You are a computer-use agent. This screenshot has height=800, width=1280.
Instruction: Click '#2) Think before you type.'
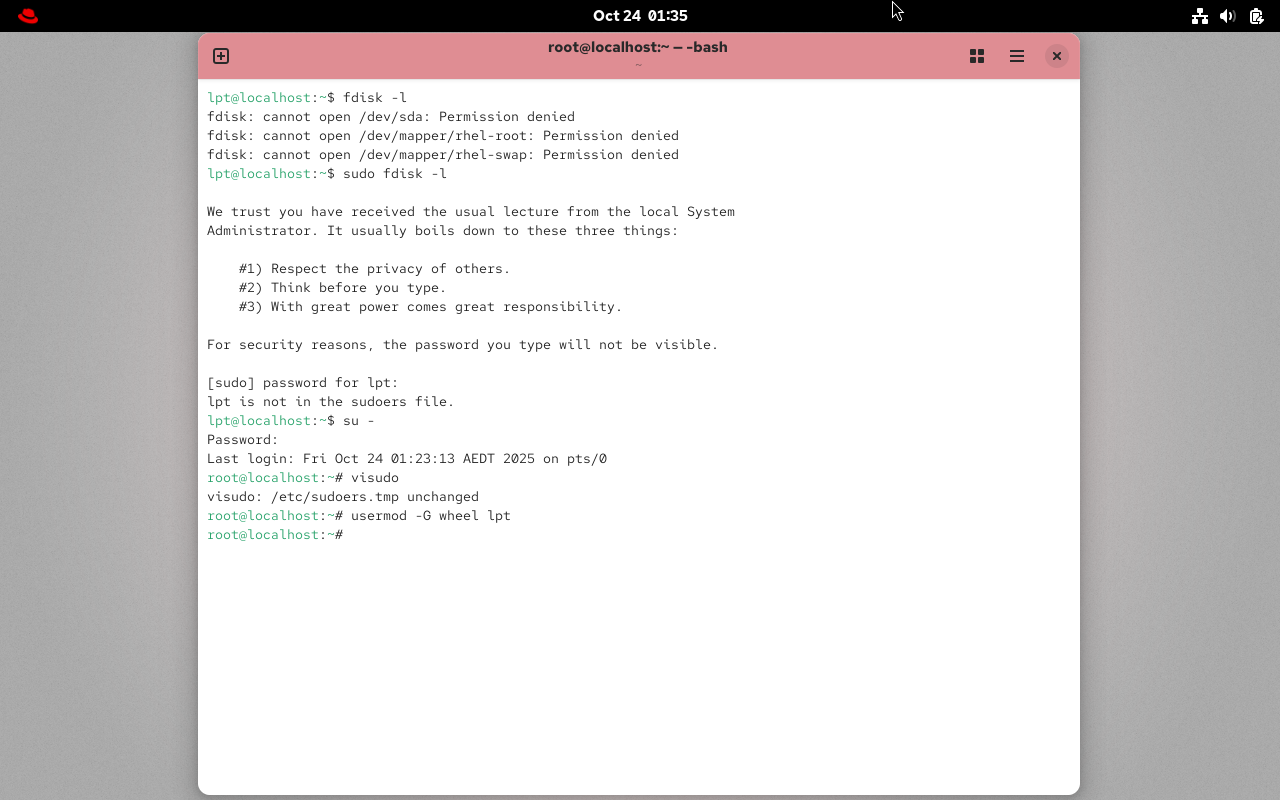coord(343,288)
